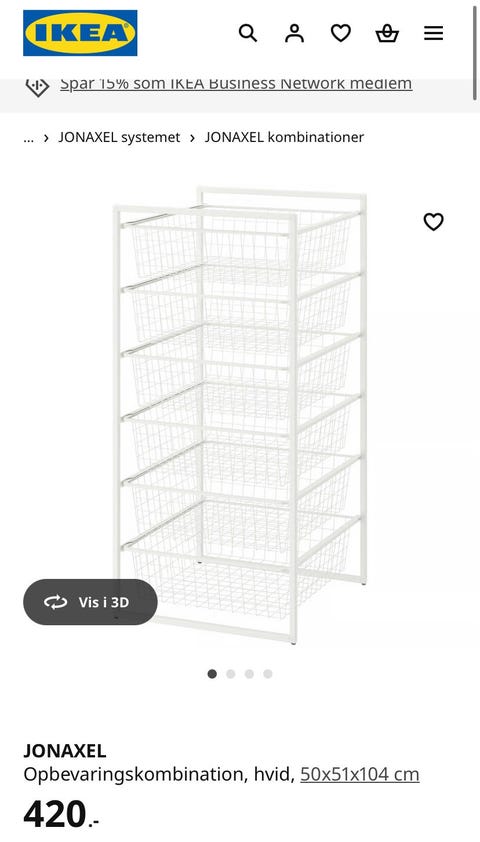Open the hamburger menu icon

(x=433, y=33)
